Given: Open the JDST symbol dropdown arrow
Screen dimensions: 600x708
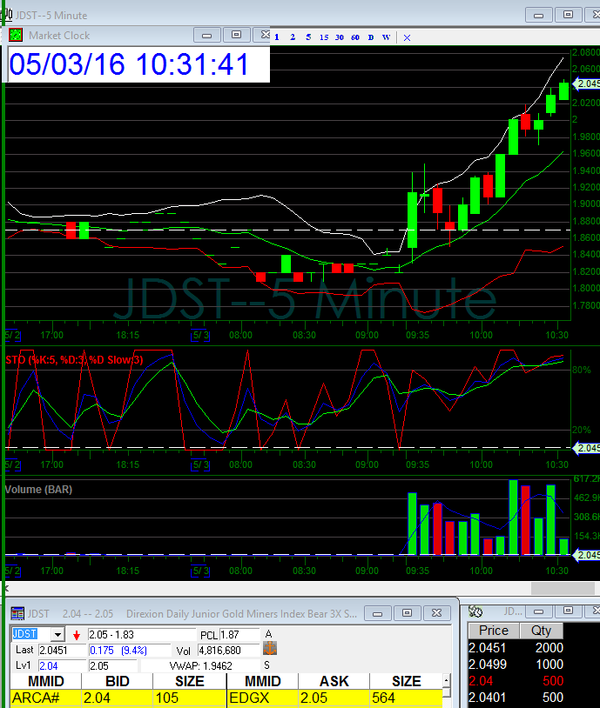Looking at the screenshot, I should [58, 635].
